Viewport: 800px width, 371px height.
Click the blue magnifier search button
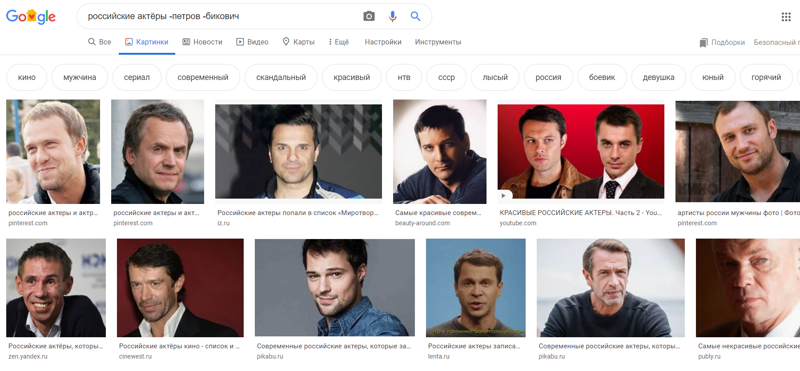pyautogui.click(x=415, y=16)
